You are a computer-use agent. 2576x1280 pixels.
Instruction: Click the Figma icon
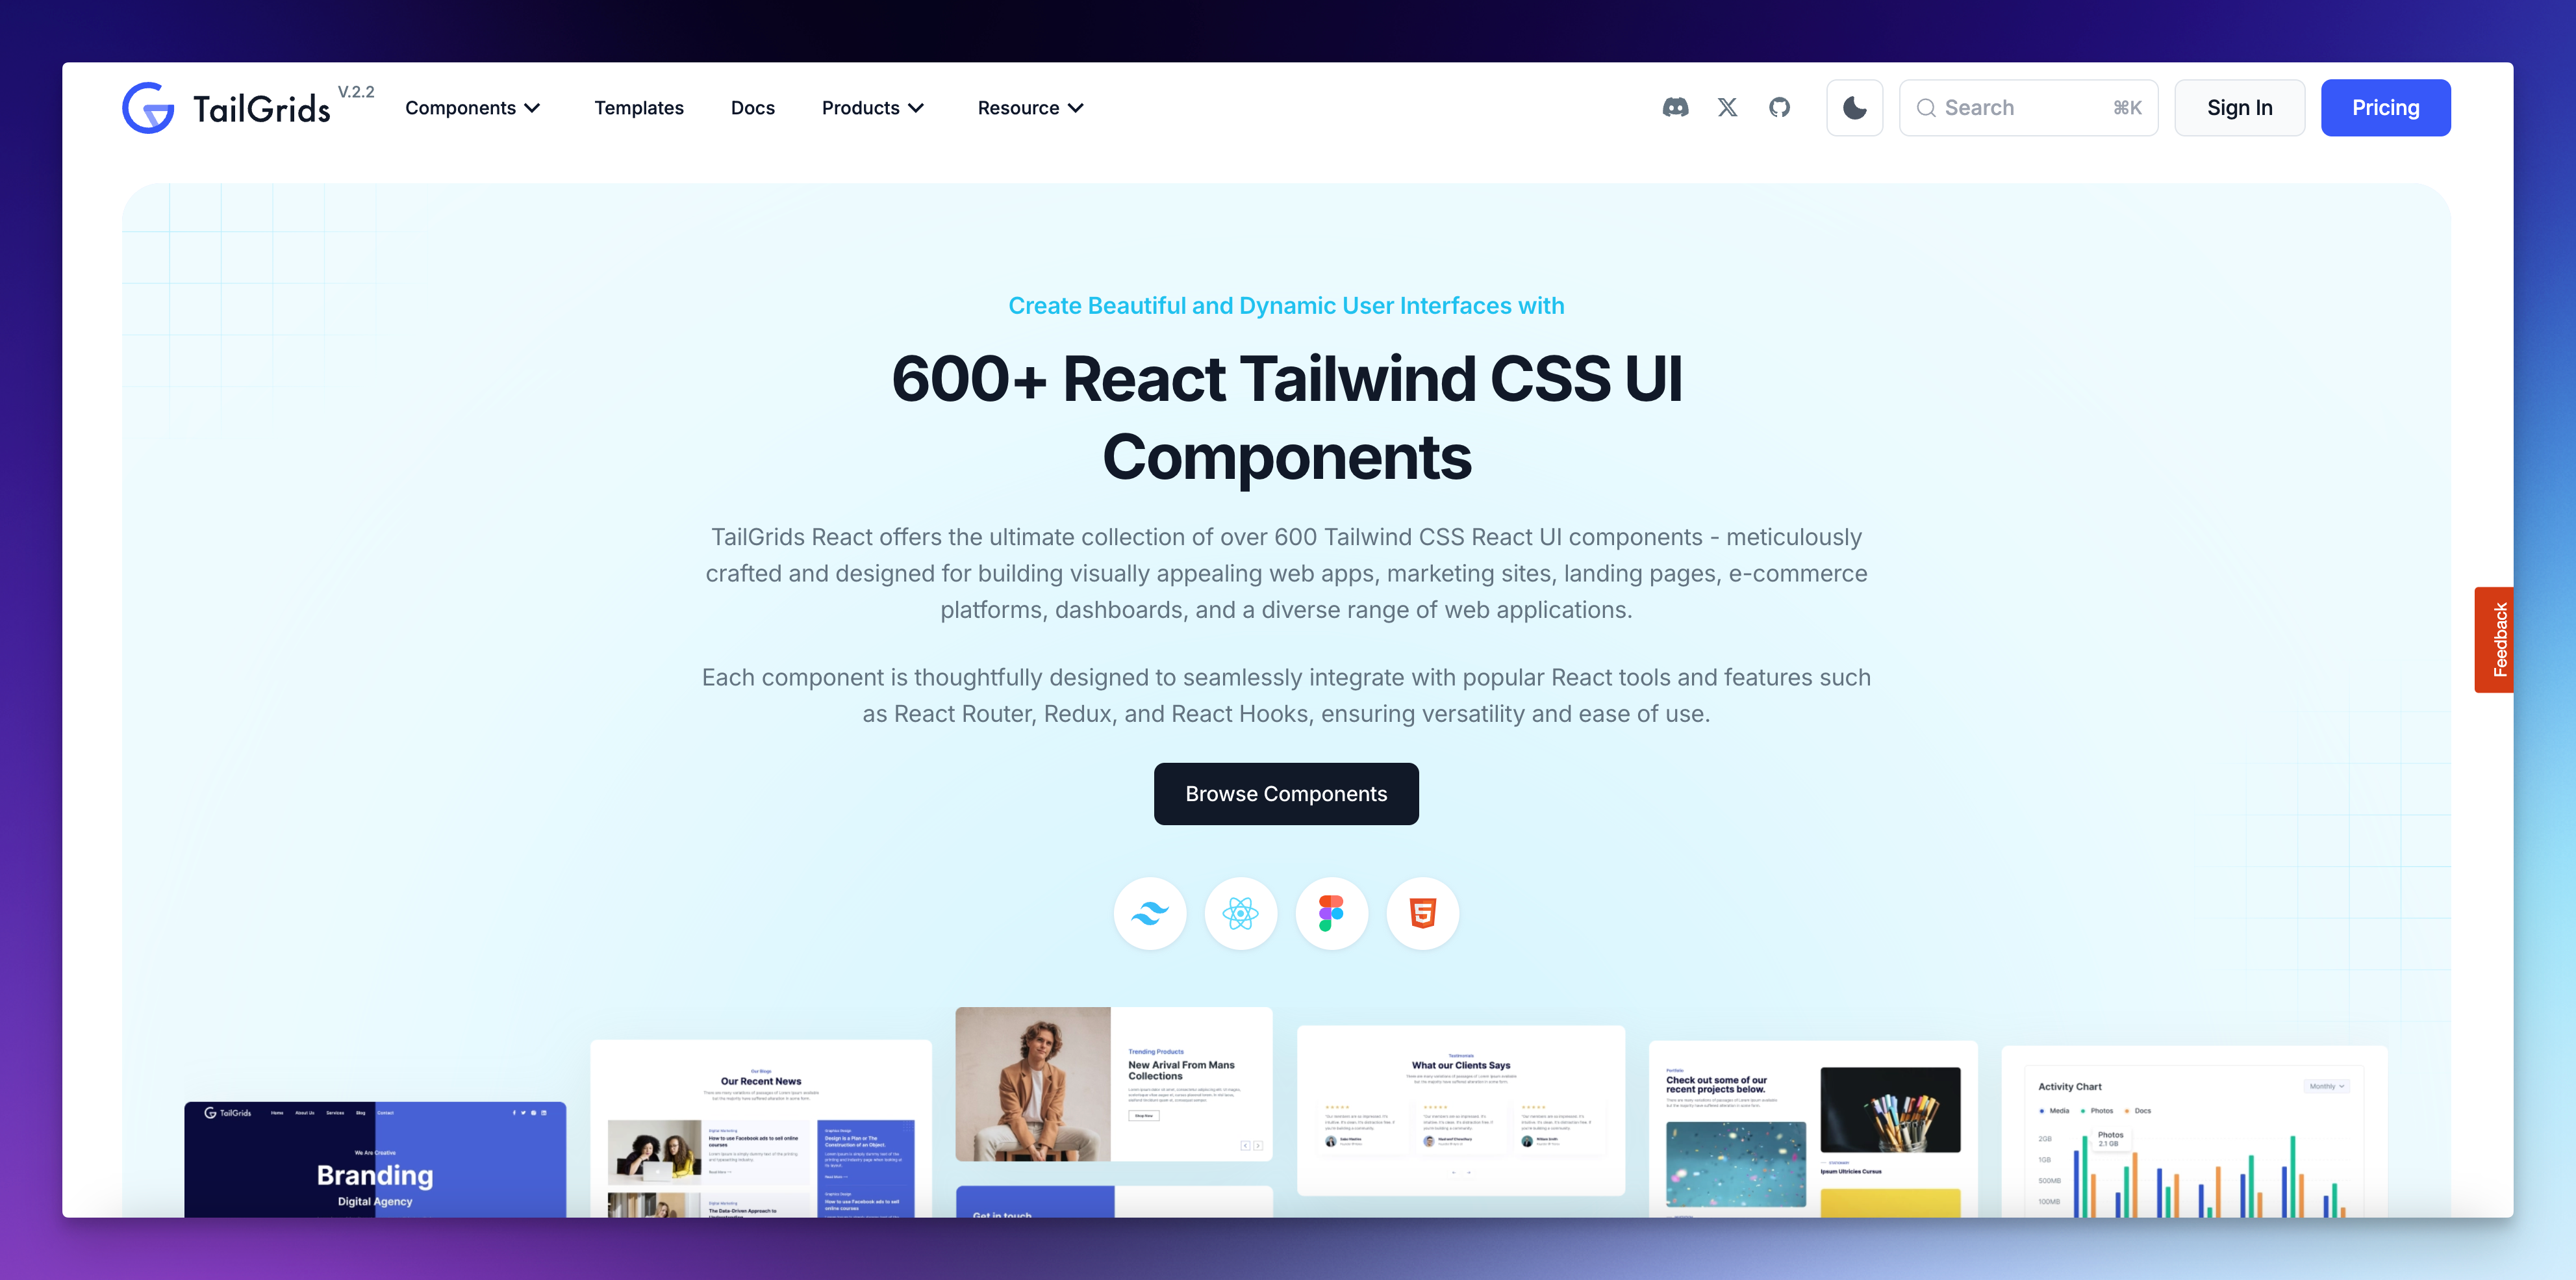pos(1331,912)
